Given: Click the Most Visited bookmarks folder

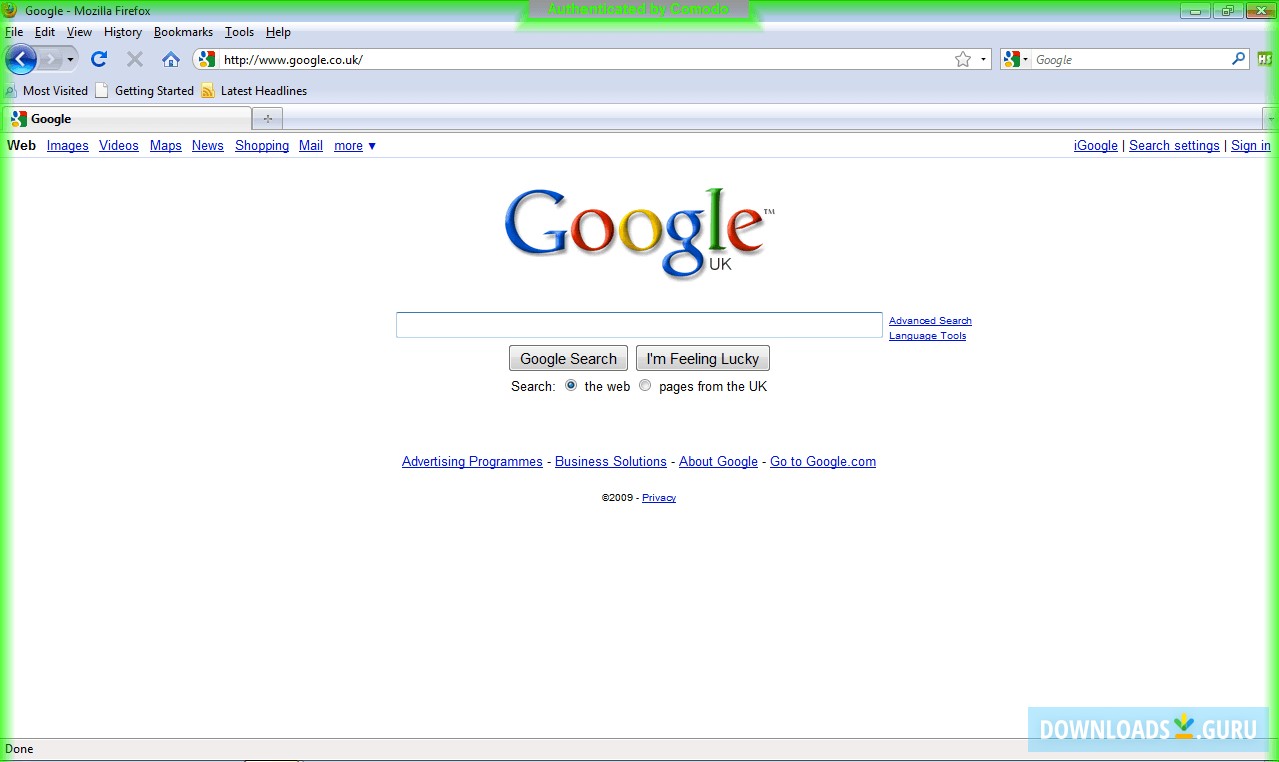Looking at the screenshot, I should 46,90.
